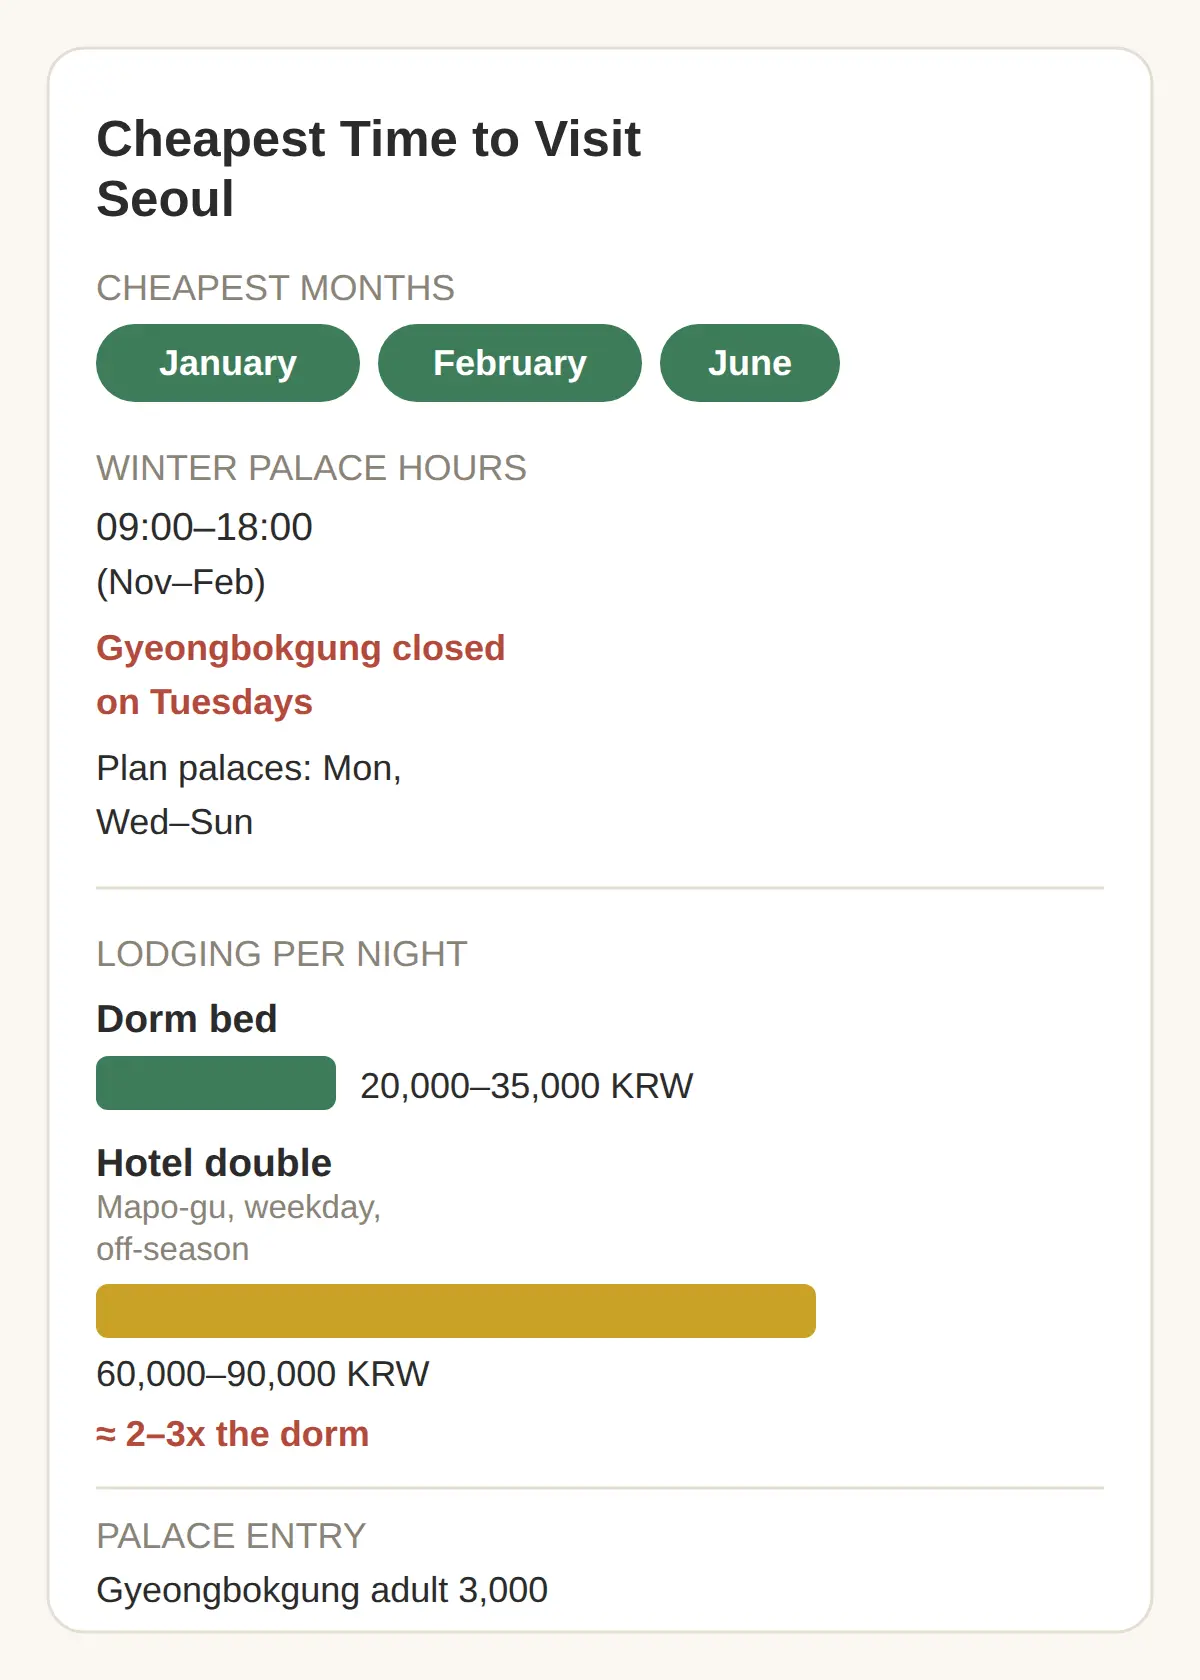Image resolution: width=1200 pixels, height=1680 pixels.
Task: Click the Dorm bed label
Action: pyautogui.click(x=187, y=1019)
